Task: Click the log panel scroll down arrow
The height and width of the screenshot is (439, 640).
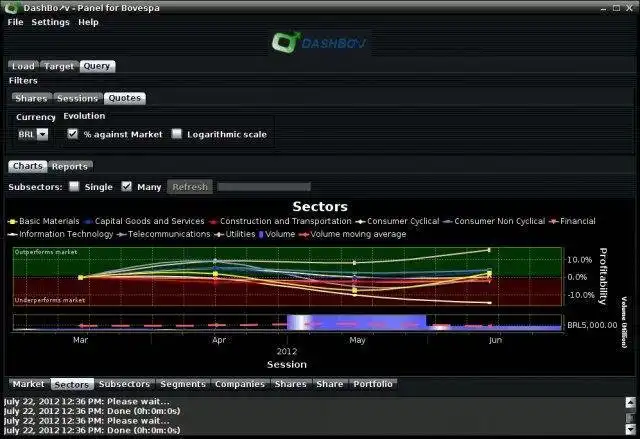Action: pos(631,429)
